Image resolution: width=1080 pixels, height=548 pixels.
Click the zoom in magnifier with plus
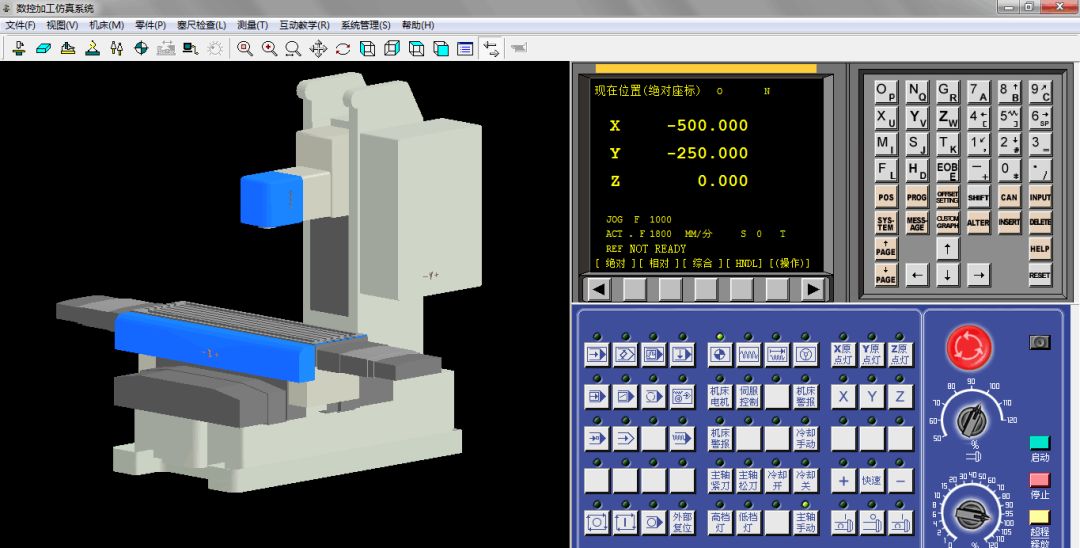click(269, 48)
